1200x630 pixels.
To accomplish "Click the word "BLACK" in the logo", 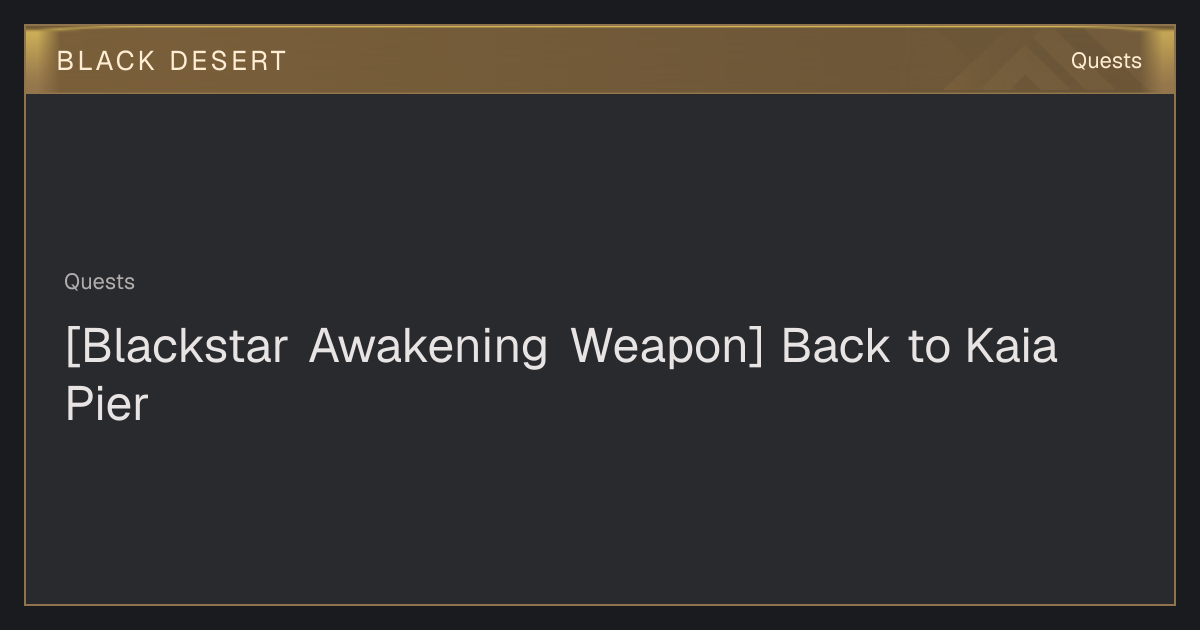I will coord(106,61).
